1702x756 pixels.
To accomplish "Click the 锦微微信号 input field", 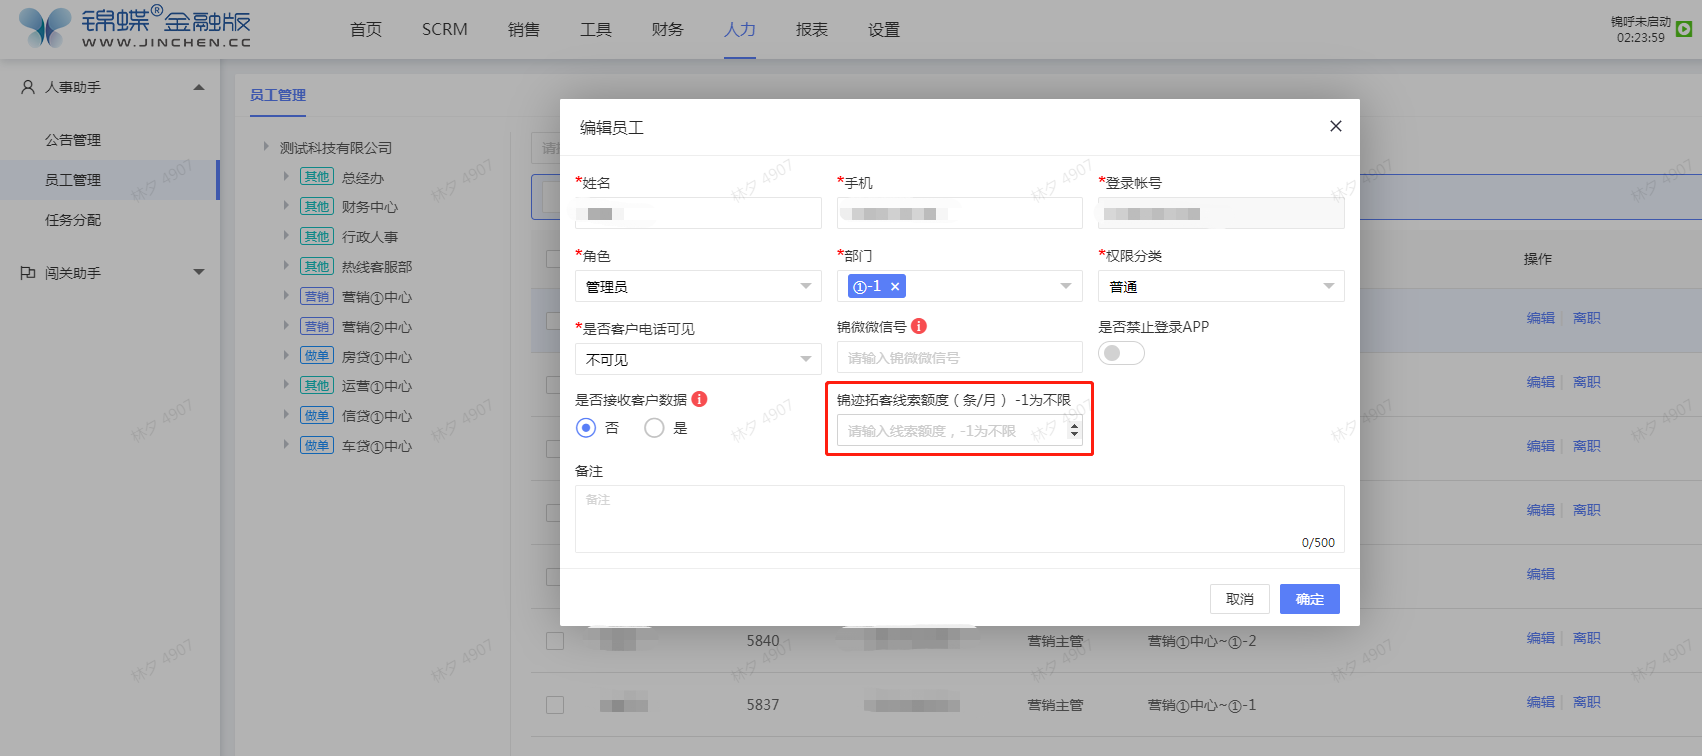I will pyautogui.click(x=960, y=357).
